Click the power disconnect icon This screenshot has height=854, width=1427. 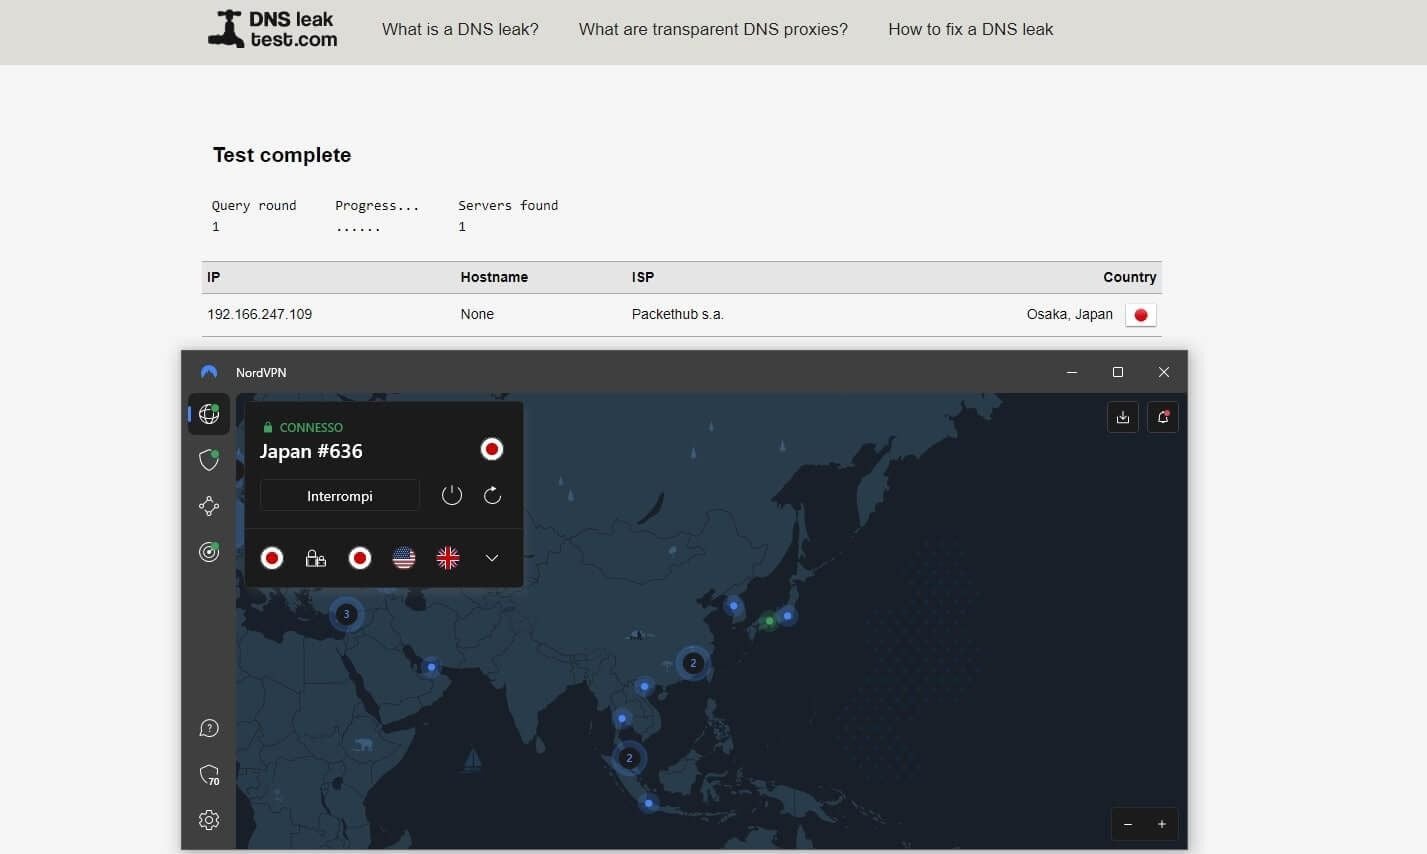452,496
